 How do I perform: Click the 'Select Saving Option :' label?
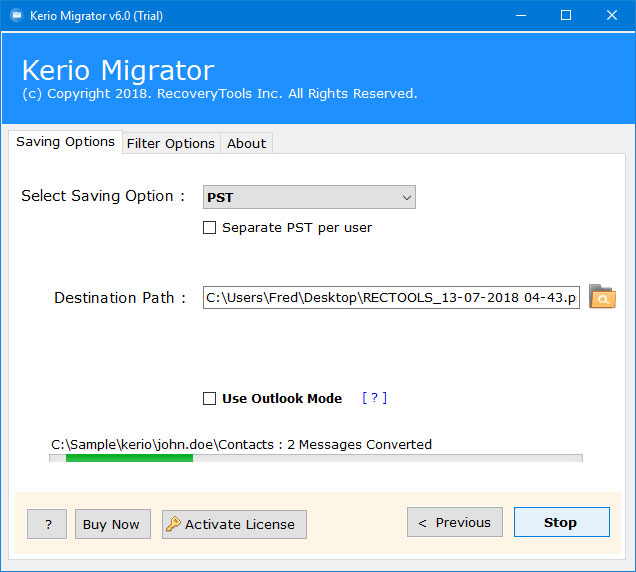point(103,196)
